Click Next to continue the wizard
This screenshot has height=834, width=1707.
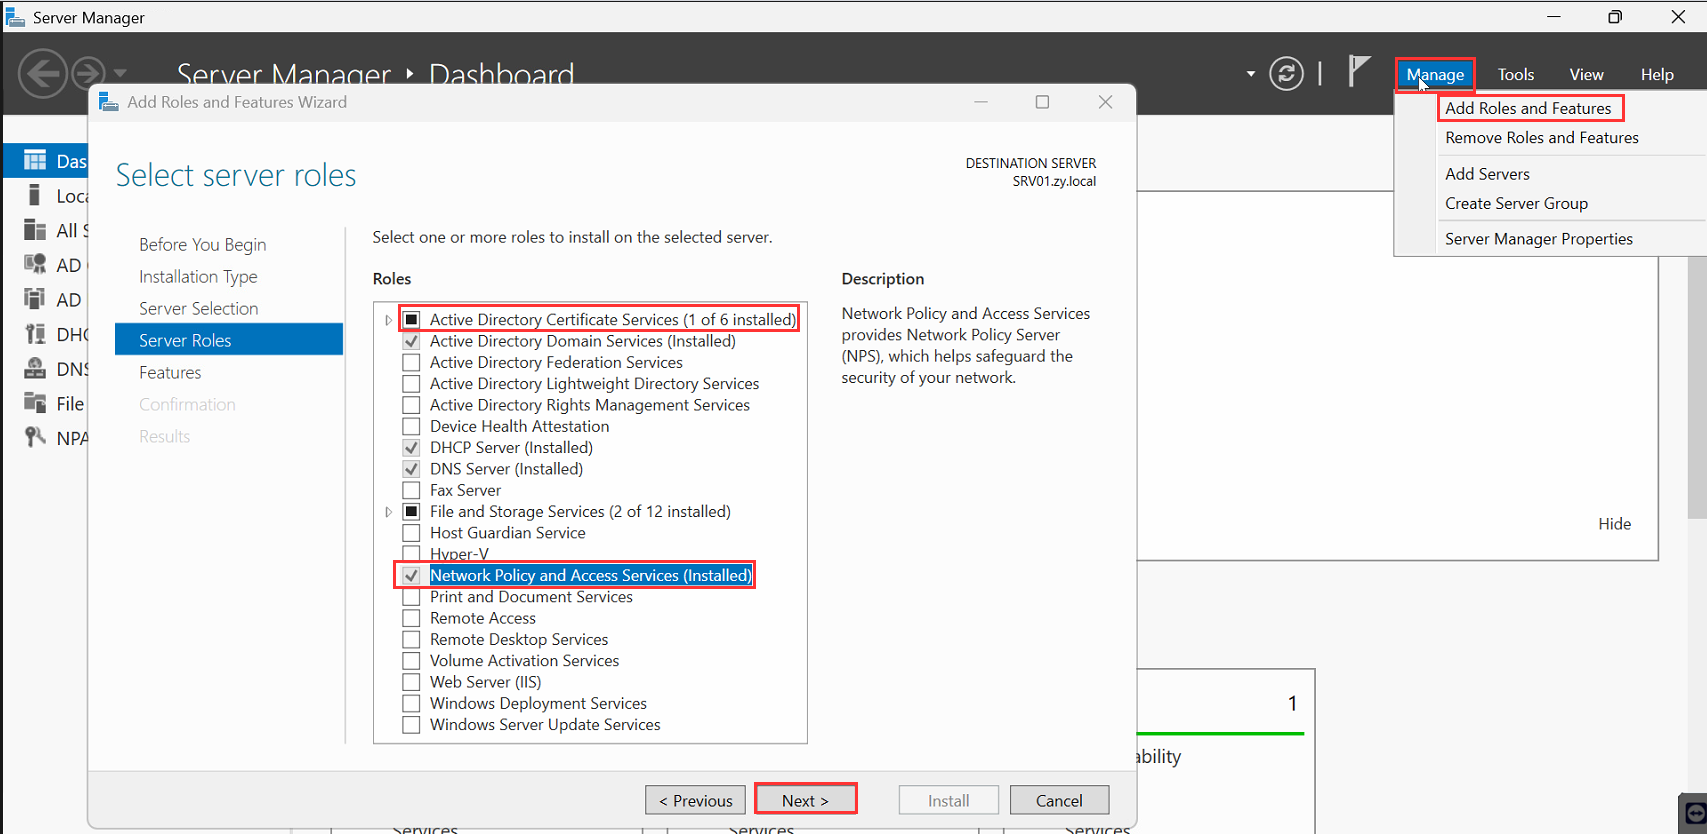tap(805, 800)
